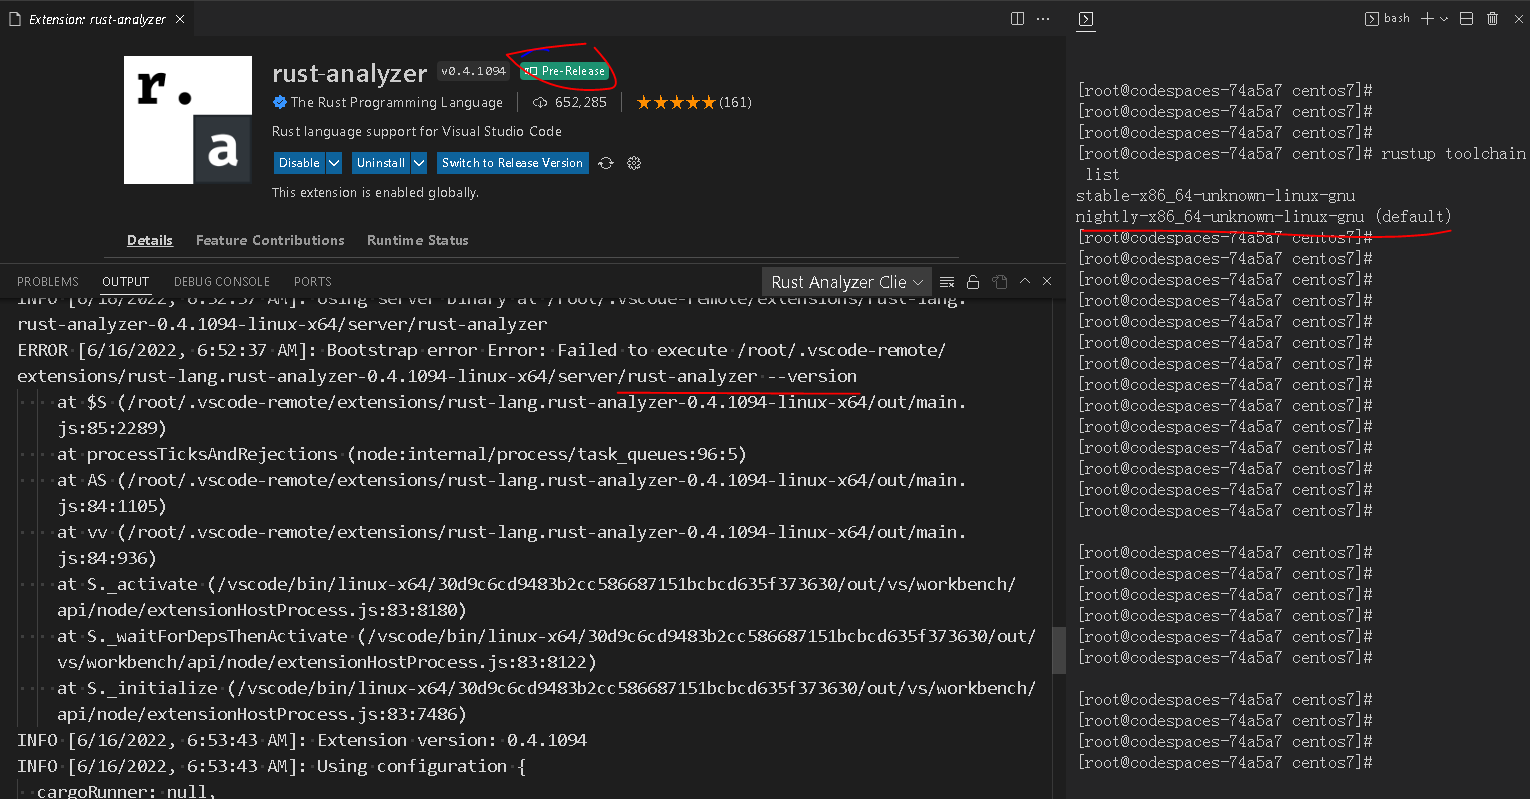Toggle the split editor layout icon

pos(1017,18)
